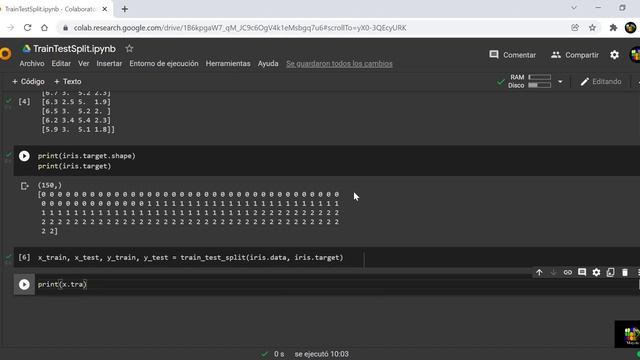The image size is (640, 360).
Task: Mirror cell in tab icon
Action: point(611,272)
